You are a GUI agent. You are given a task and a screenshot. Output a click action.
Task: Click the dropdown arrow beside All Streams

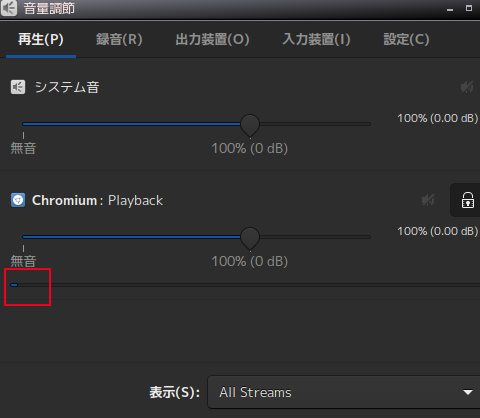pos(468,392)
